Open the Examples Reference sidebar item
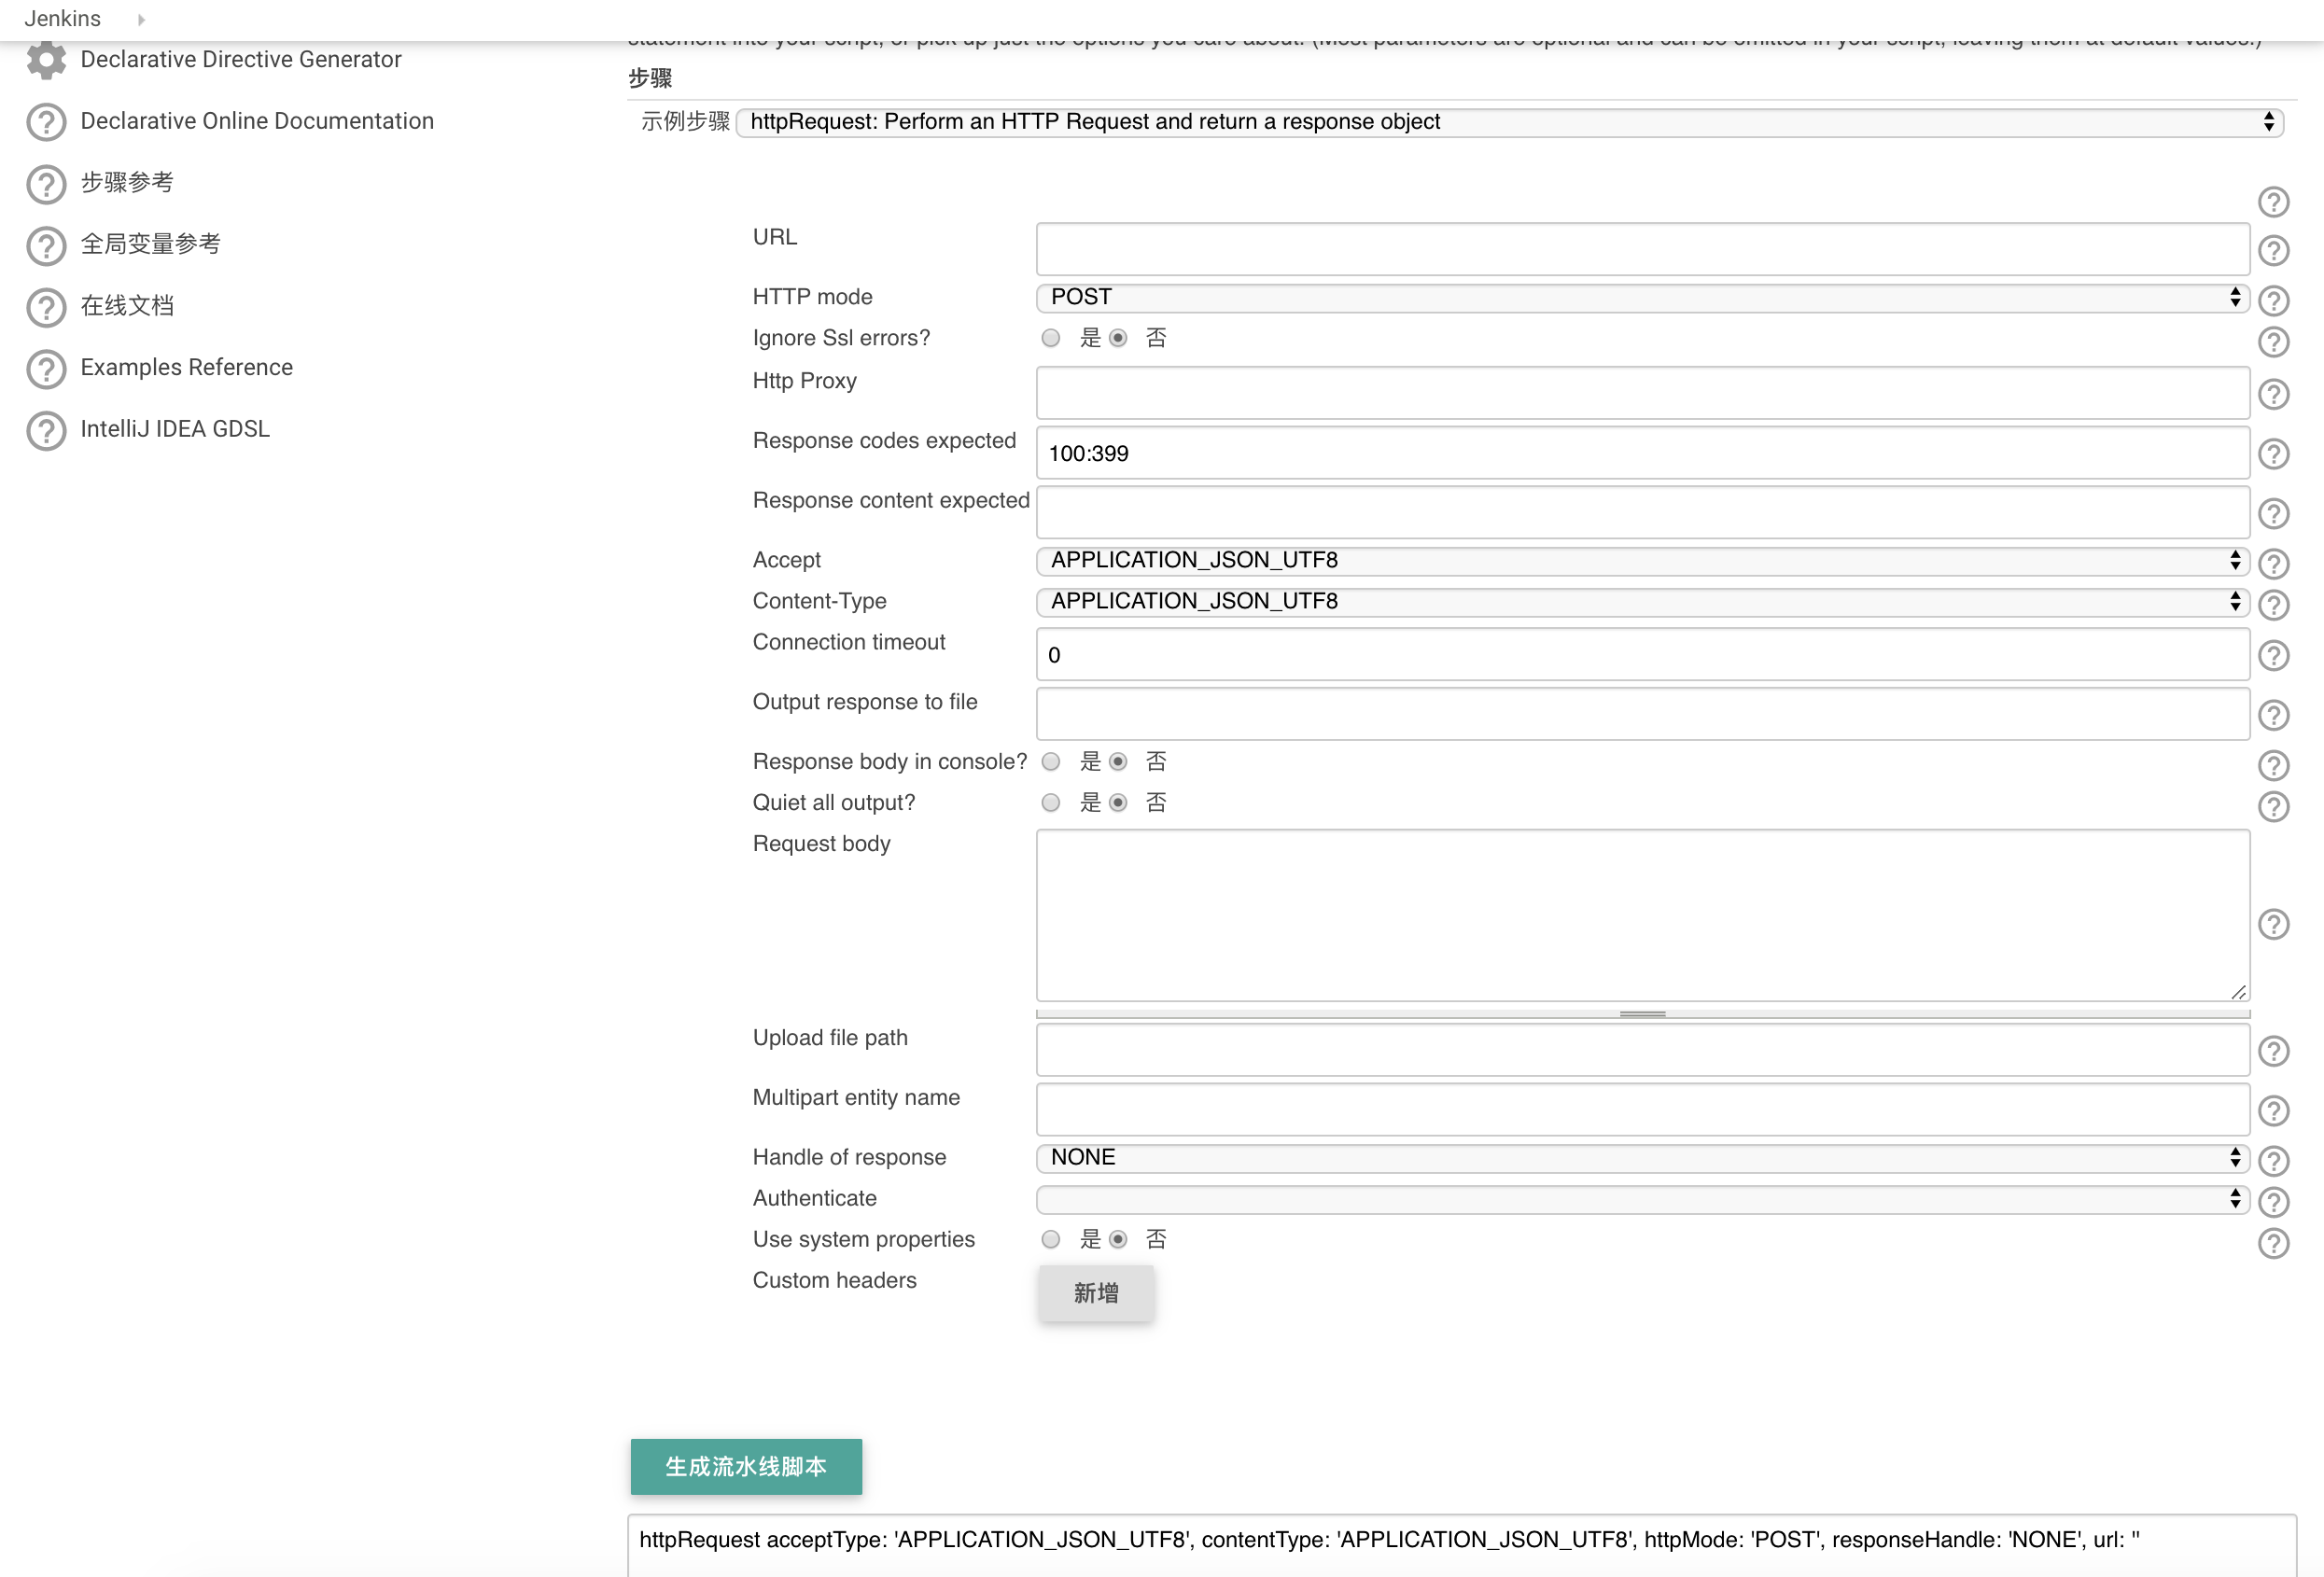The width and height of the screenshot is (2324, 1577). (186, 367)
